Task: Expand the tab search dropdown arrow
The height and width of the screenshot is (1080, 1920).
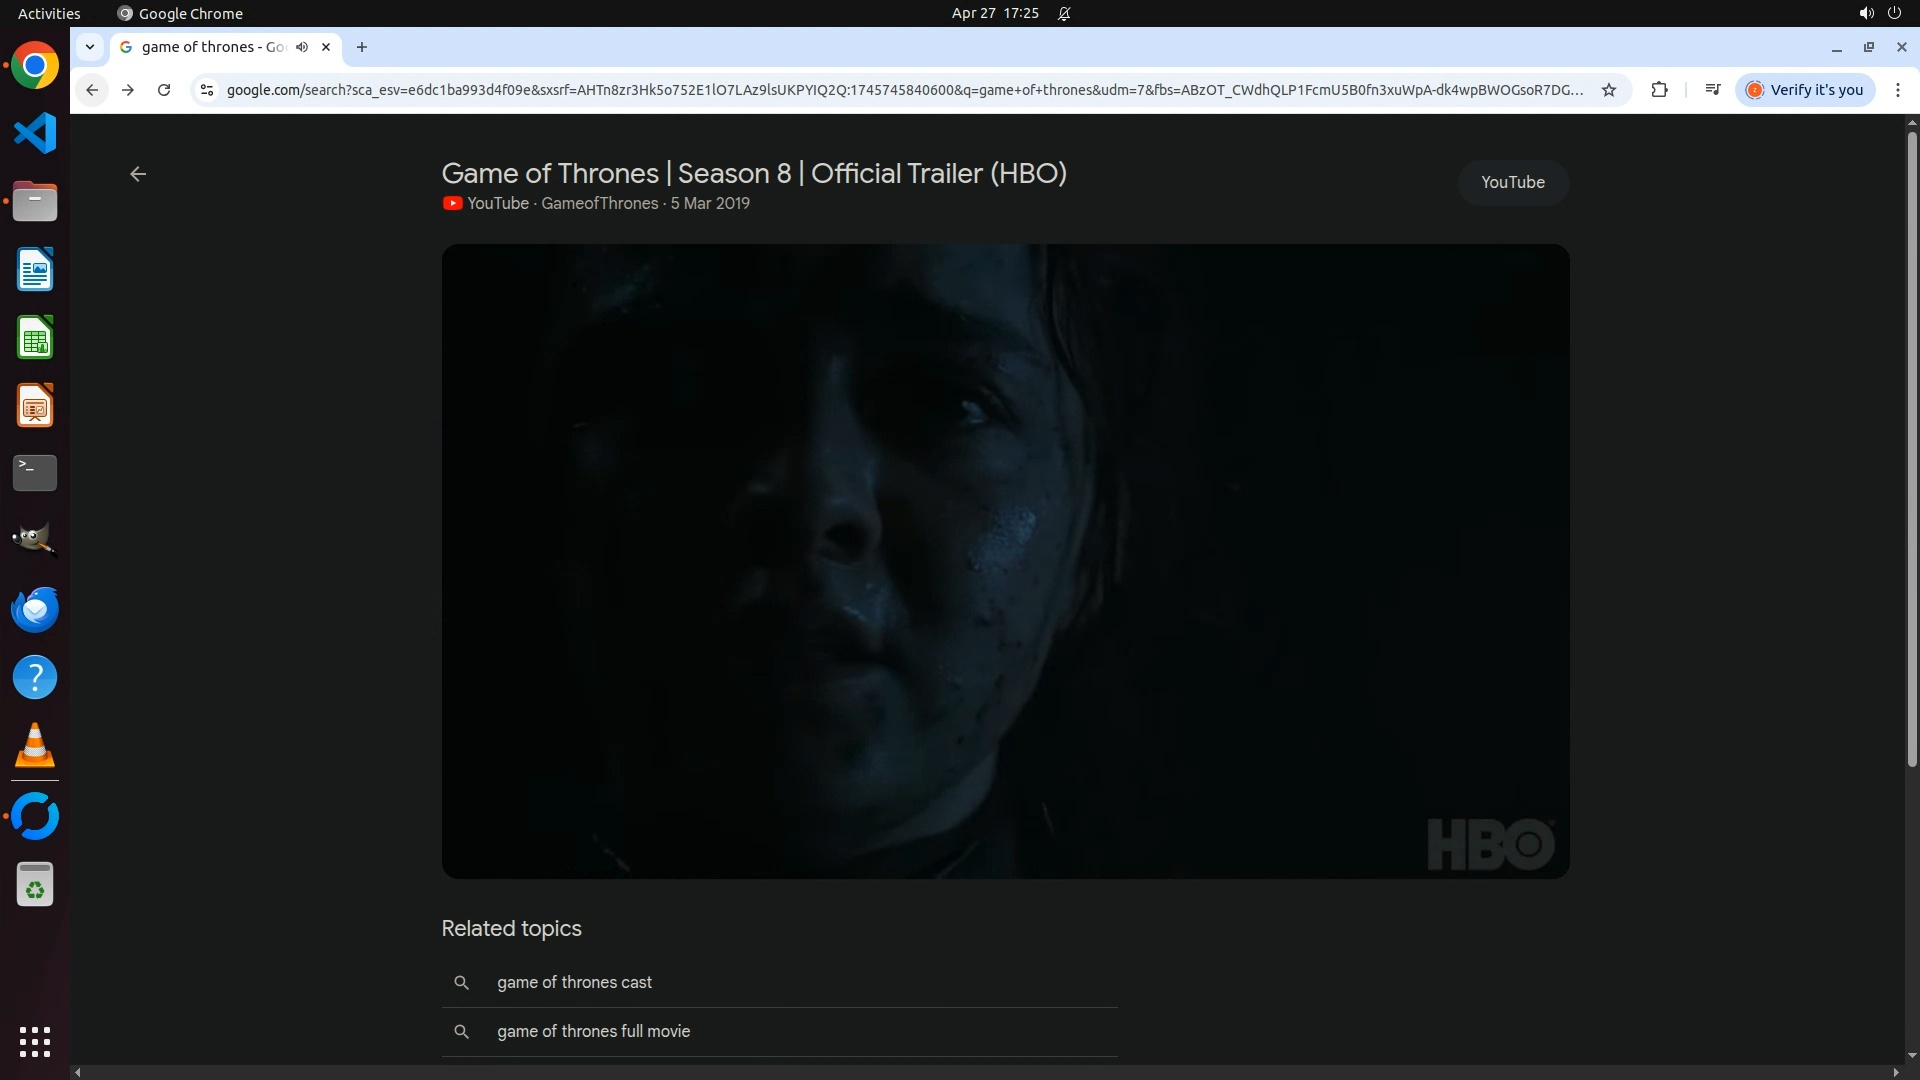Action: 90,47
